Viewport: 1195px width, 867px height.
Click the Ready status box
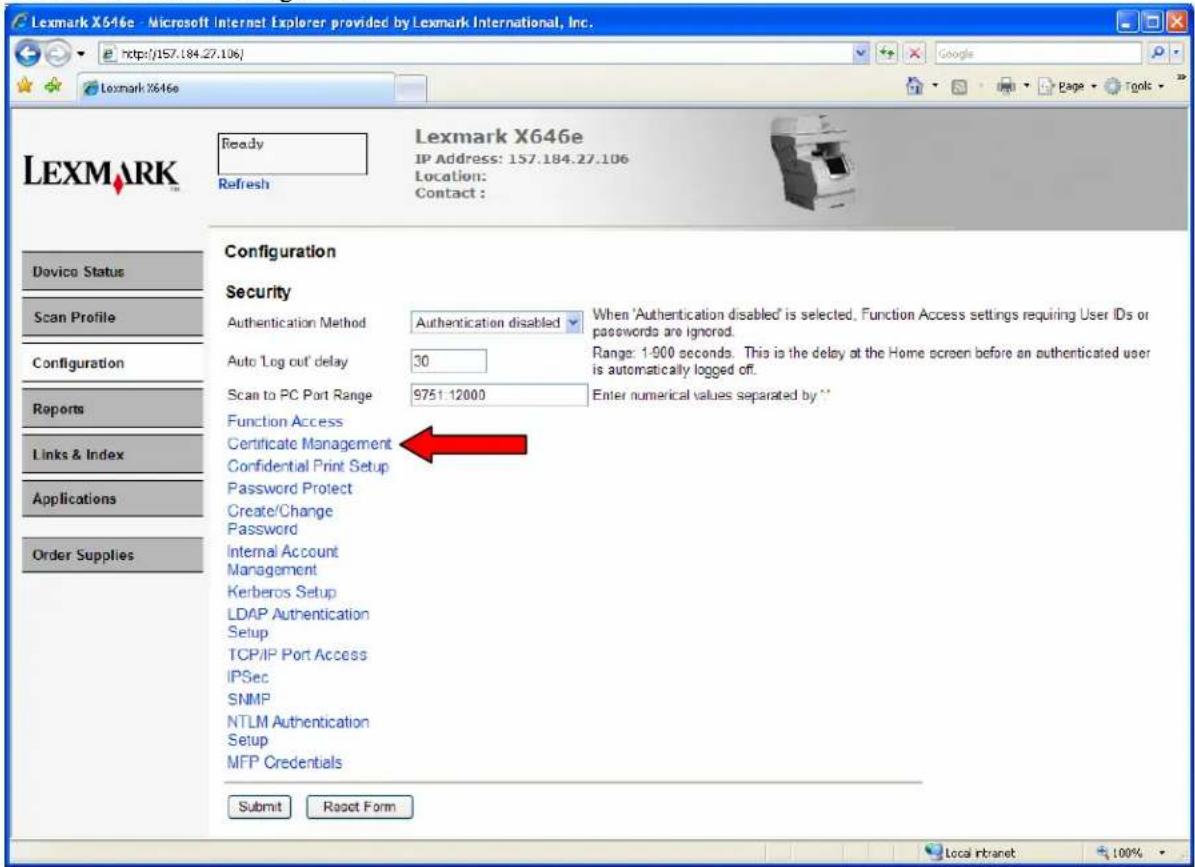click(292, 153)
